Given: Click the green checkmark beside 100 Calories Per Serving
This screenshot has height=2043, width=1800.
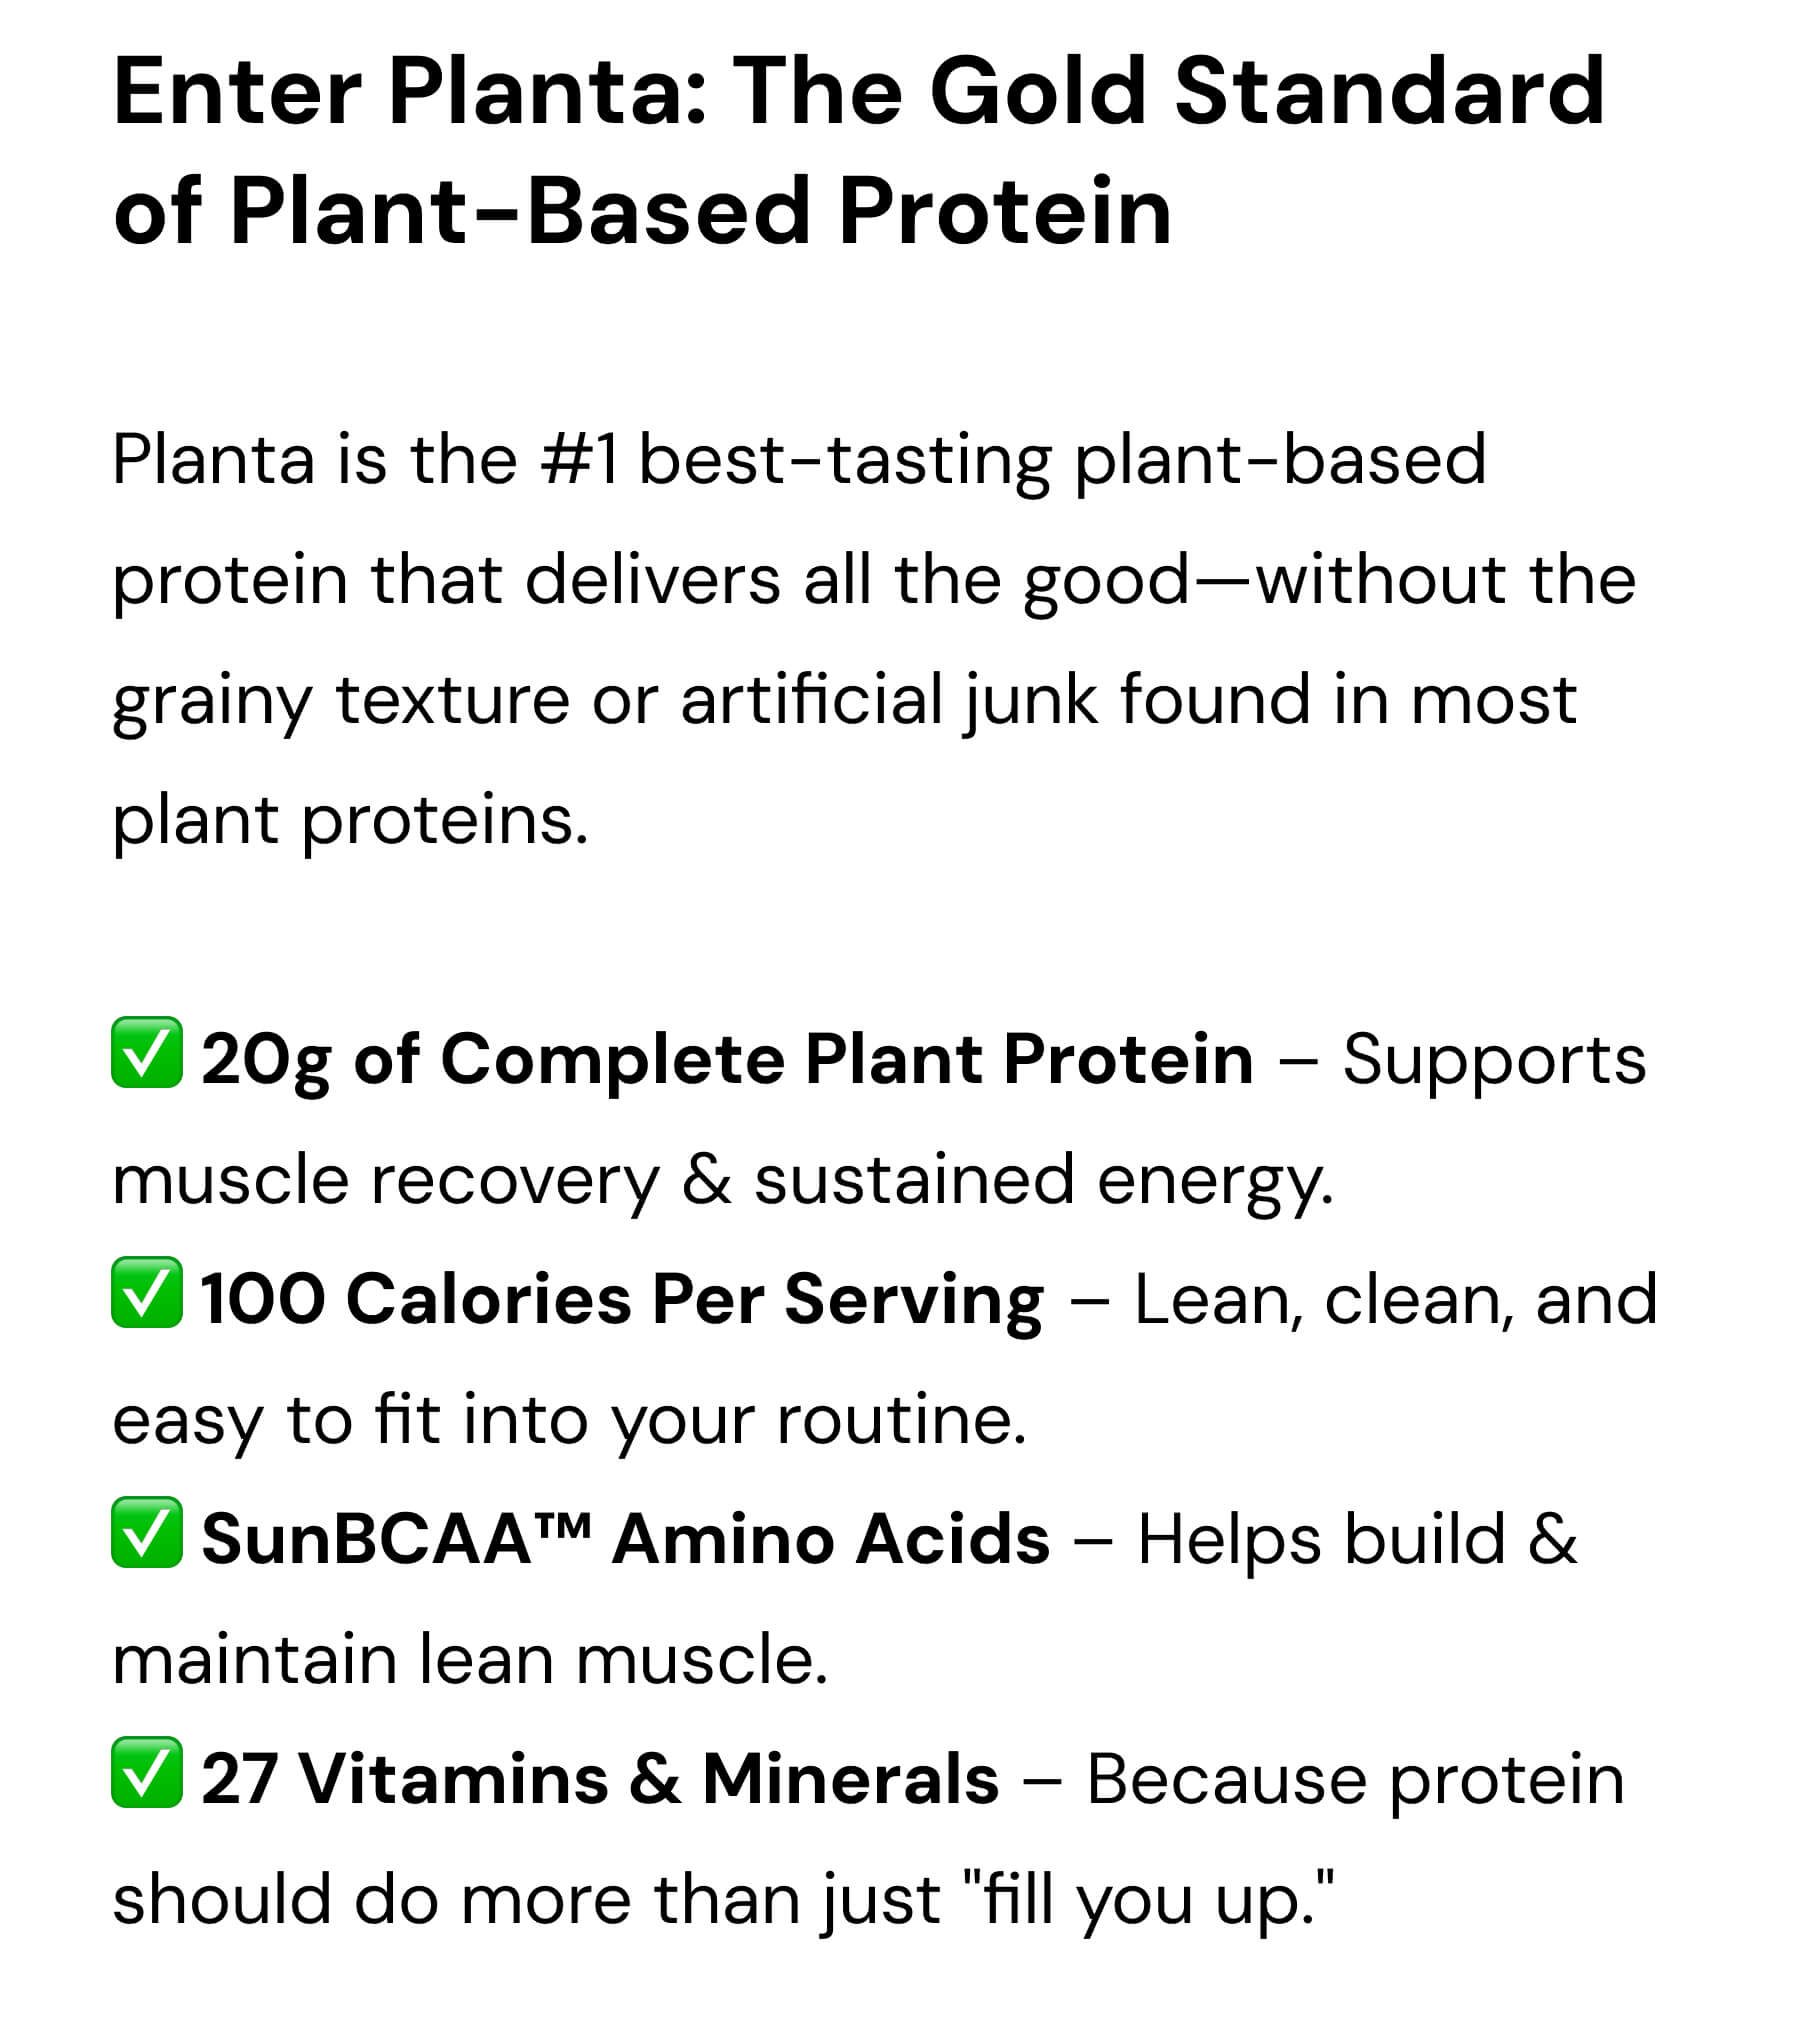Looking at the screenshot, I should (x=147, y=1292).
